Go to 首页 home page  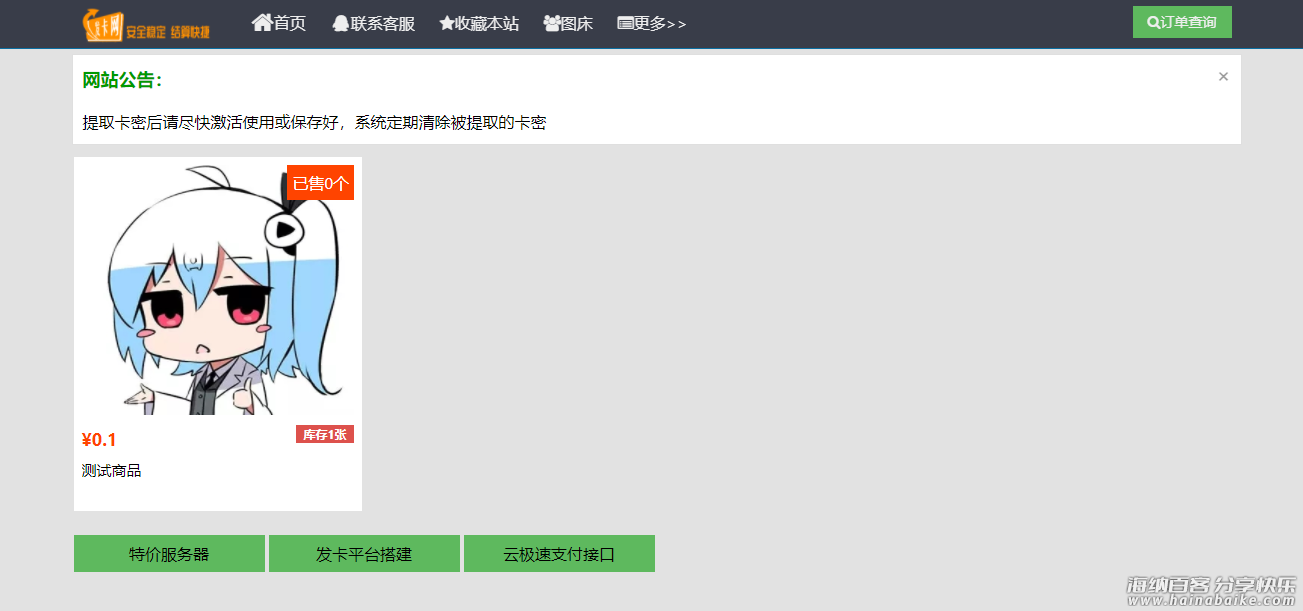(x=279, y=23)
